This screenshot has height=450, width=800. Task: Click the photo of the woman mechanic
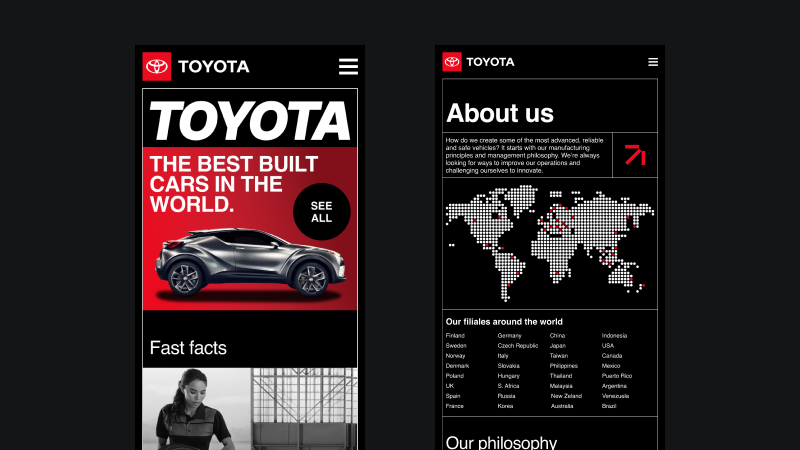196,409
